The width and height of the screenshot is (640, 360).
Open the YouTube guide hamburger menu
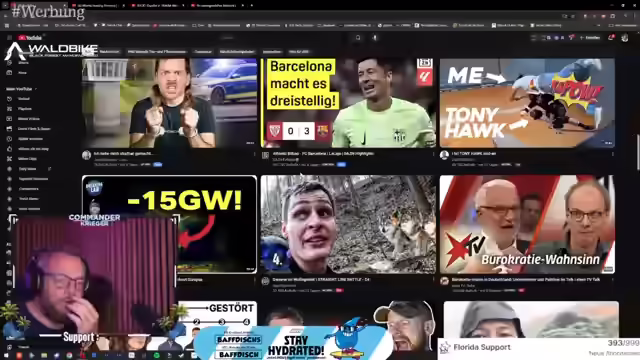[x=9, y=38]
